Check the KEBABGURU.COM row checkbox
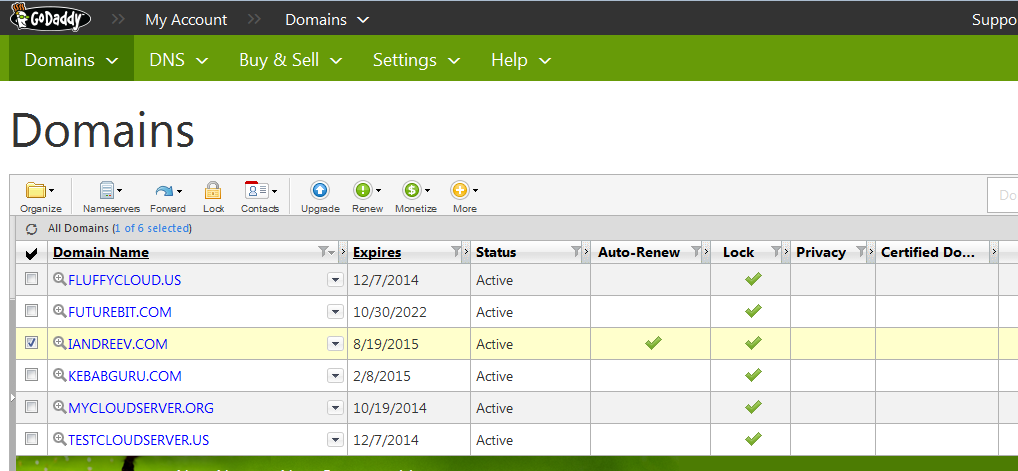The image size is (1018, 471). click(x=31, y=374)
